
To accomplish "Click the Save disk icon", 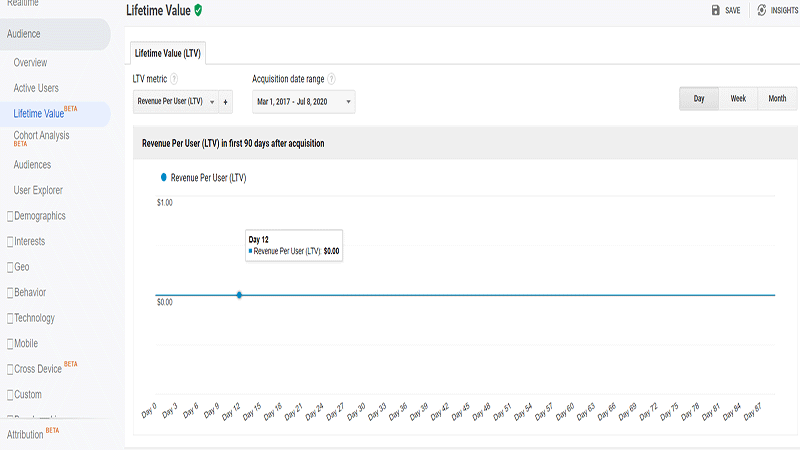I will 715,10.
